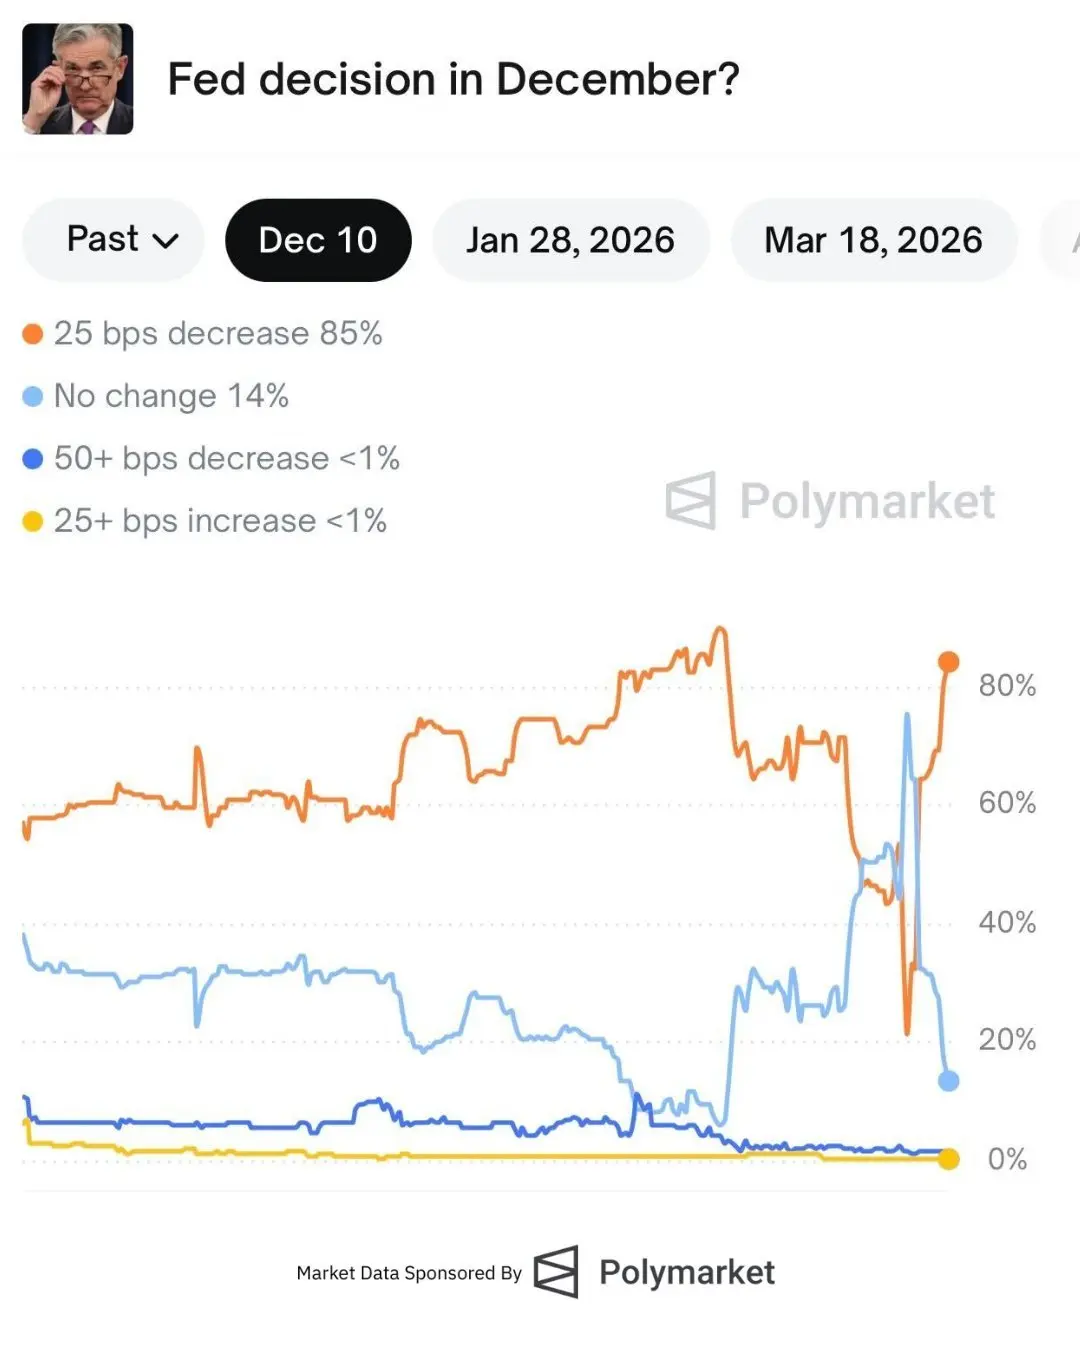Open the Polymarket footer text link
The width and height of the screenshot is (1080, 1350).
pos(687,1272)
